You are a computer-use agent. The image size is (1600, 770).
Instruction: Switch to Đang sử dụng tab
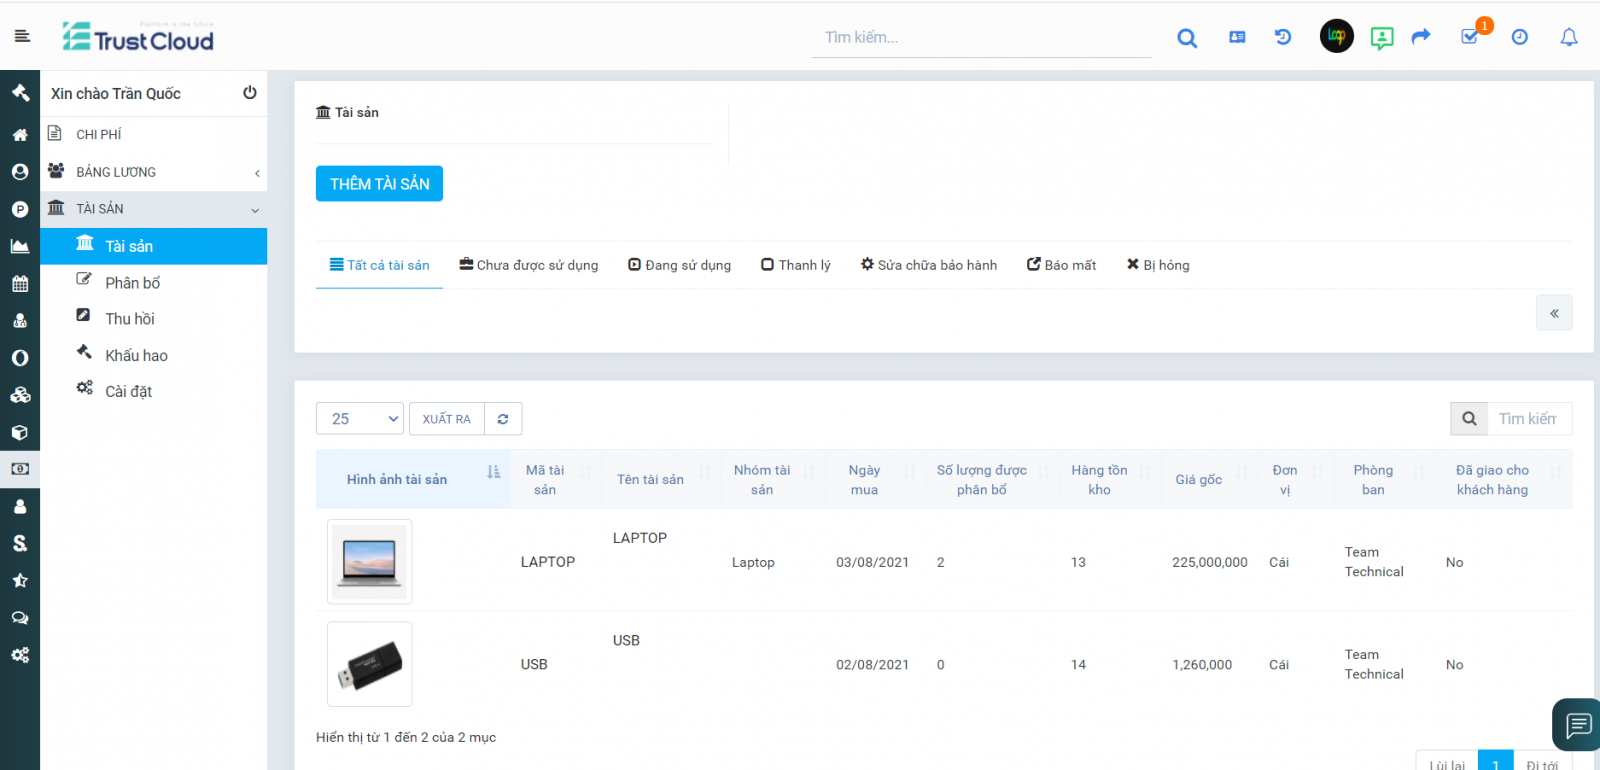680,265
